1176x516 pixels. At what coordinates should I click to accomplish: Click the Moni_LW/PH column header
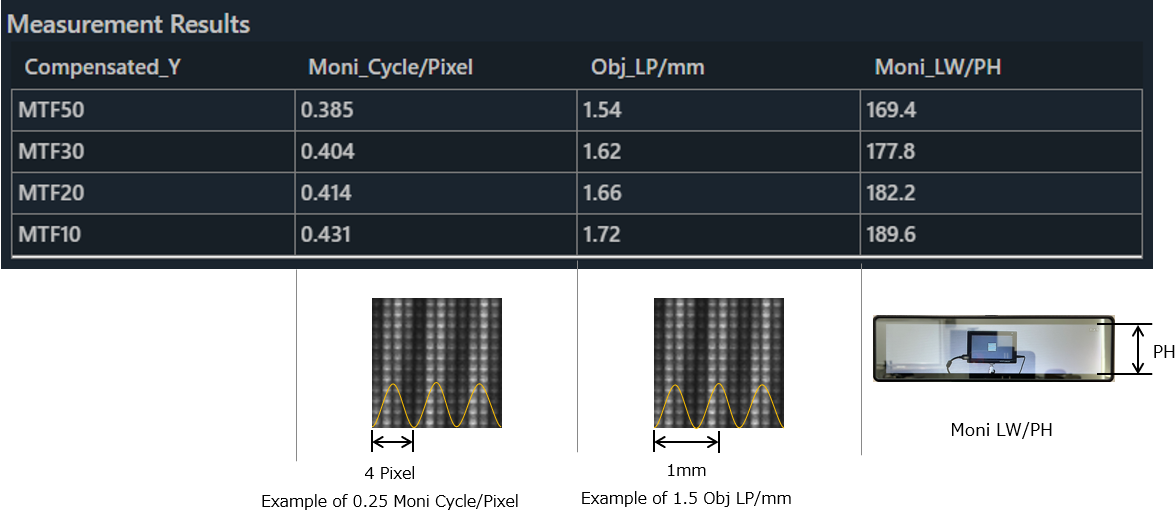click(938, 68)
